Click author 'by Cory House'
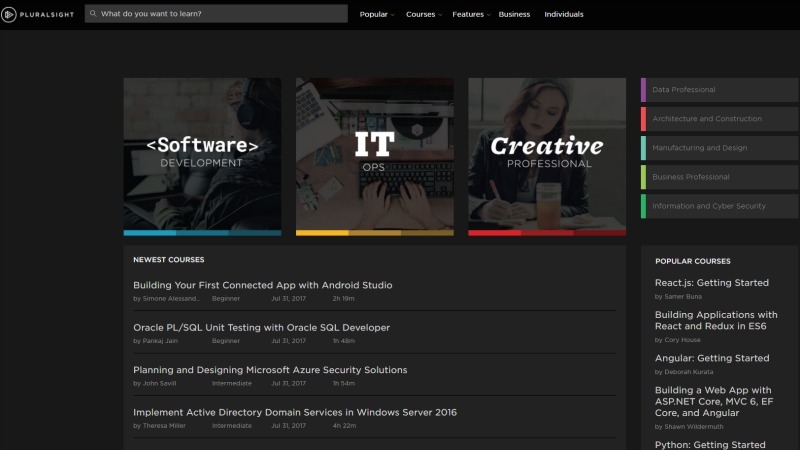Image resolution: width=800 pixels, height=450 pixels. pos(678,340)
